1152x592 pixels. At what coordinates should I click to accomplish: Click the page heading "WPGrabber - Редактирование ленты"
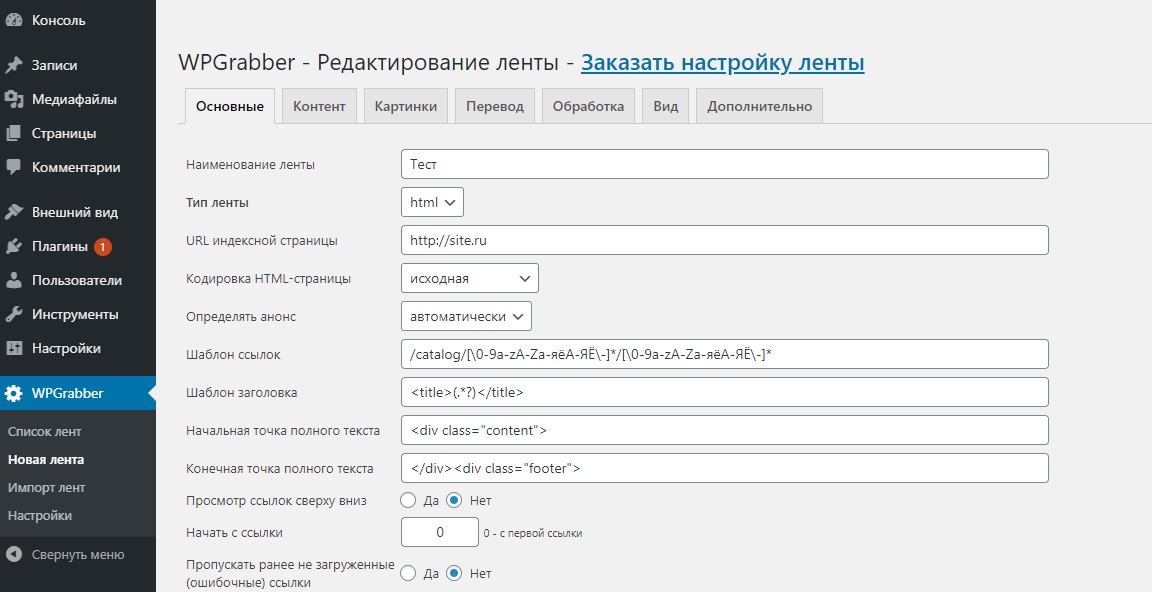(369, 62)
